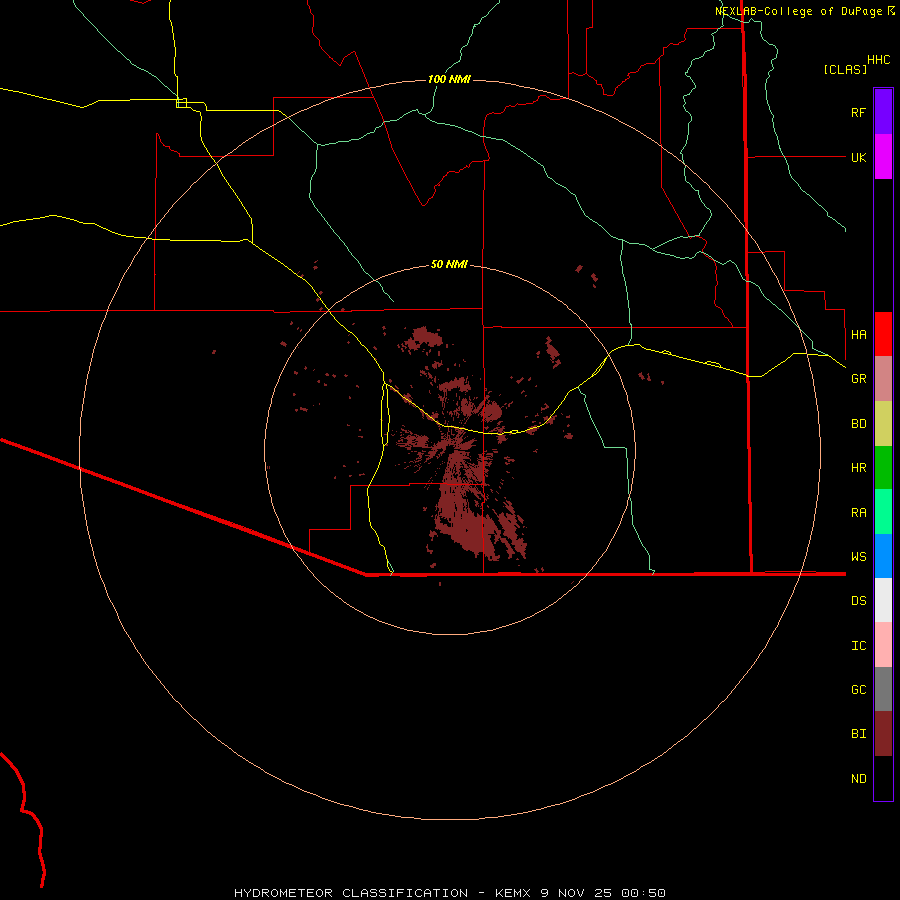Click the ND black legend swatch
The image size is (900, 900).
pyautogui.click(x=883, y=778)
